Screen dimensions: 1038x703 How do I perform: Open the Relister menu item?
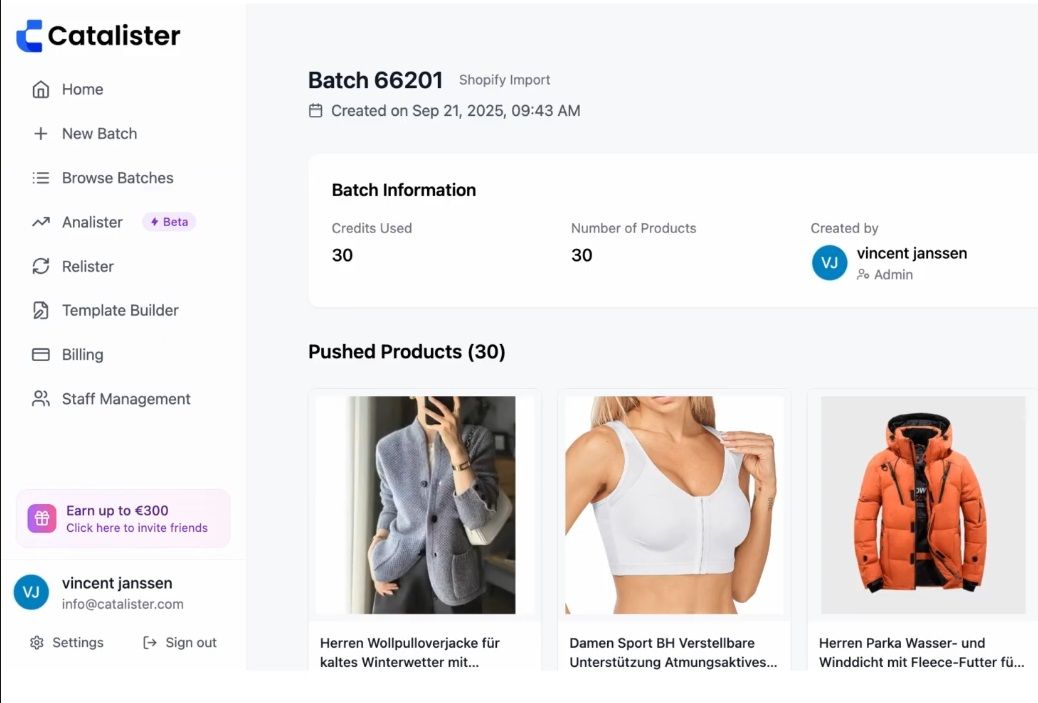click(88, 266)
